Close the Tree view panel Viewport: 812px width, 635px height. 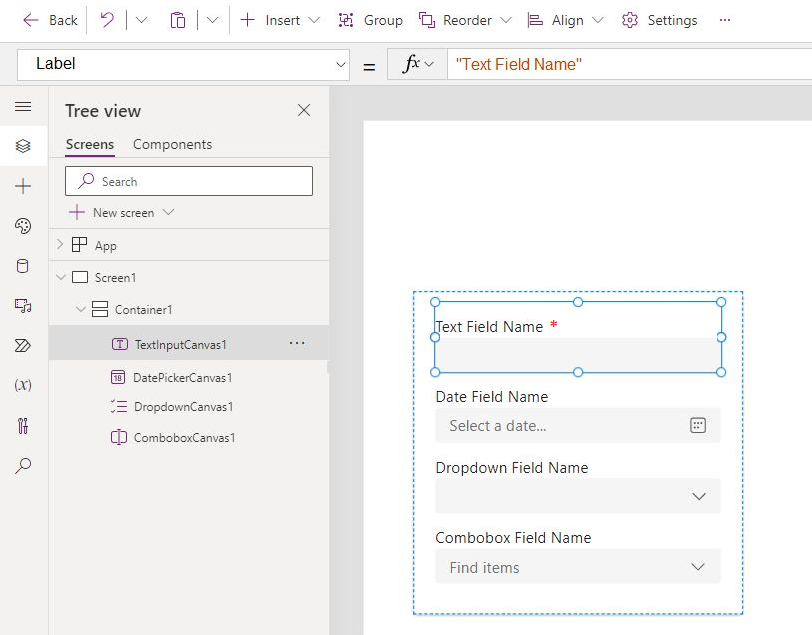(304, 110)
